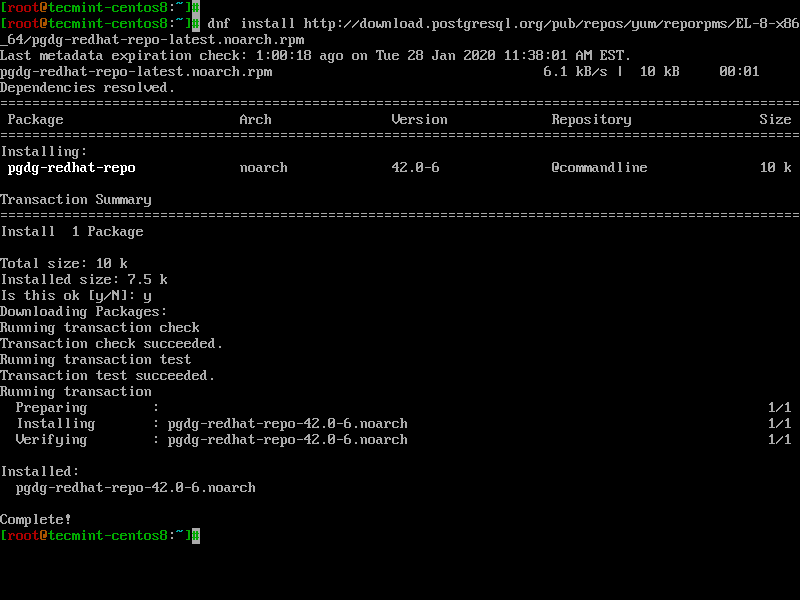Click the '1/1' counter on the Preparing row

tap(780, 407)
